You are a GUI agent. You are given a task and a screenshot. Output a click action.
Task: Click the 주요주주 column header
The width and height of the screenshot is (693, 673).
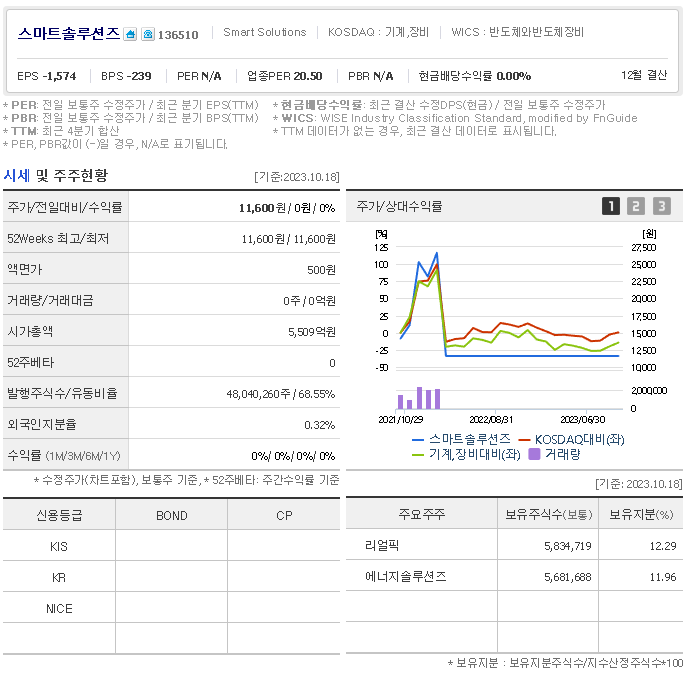(422, 514)
